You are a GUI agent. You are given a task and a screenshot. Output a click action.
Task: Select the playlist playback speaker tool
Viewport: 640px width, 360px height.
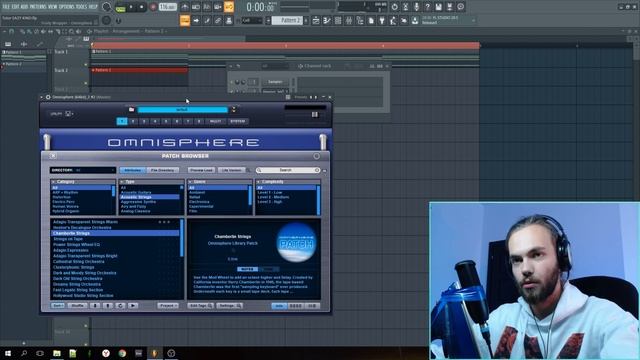pos(78,31)
